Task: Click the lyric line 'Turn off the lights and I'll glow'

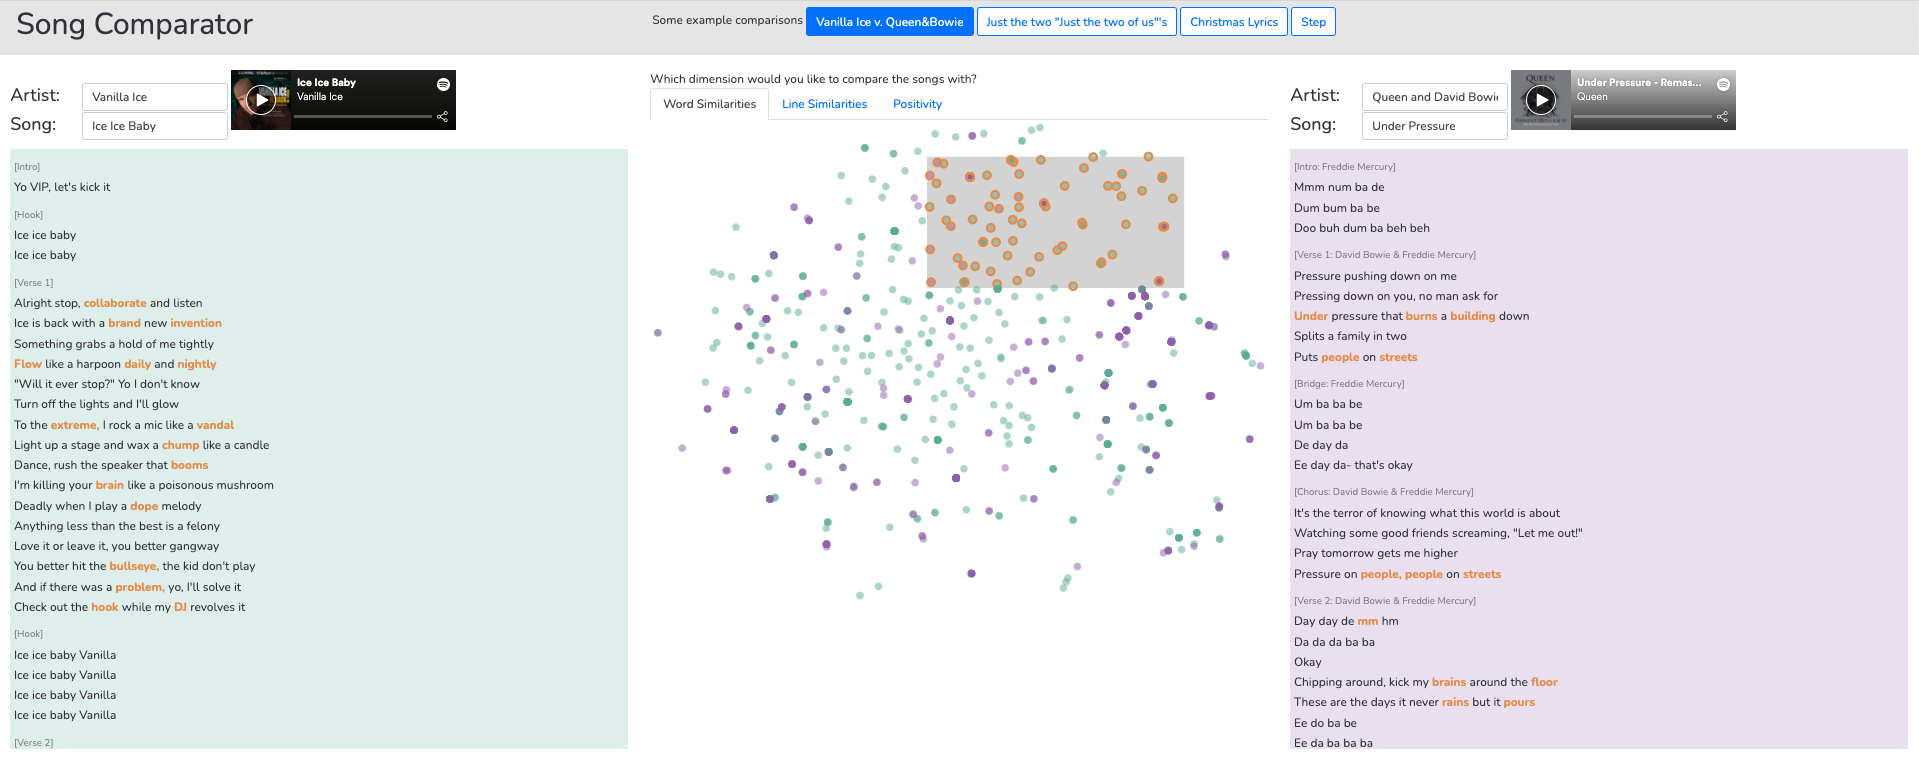Action: pyautogui.click(x=96, y=404)
